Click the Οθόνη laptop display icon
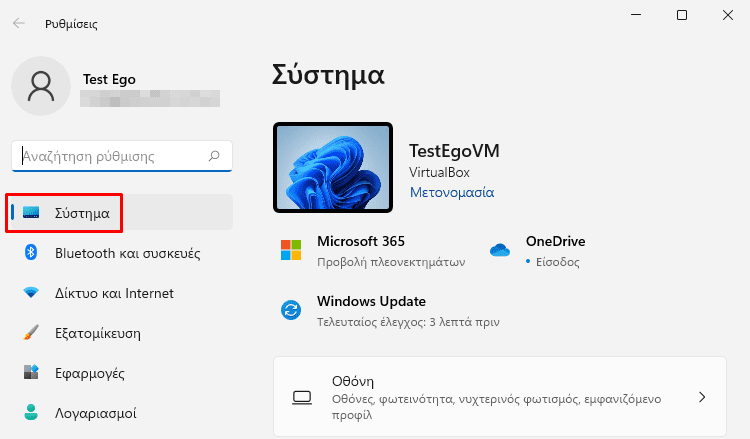This screenshot has height=439, width=750. pyautogui.click(x=302, y=397)
